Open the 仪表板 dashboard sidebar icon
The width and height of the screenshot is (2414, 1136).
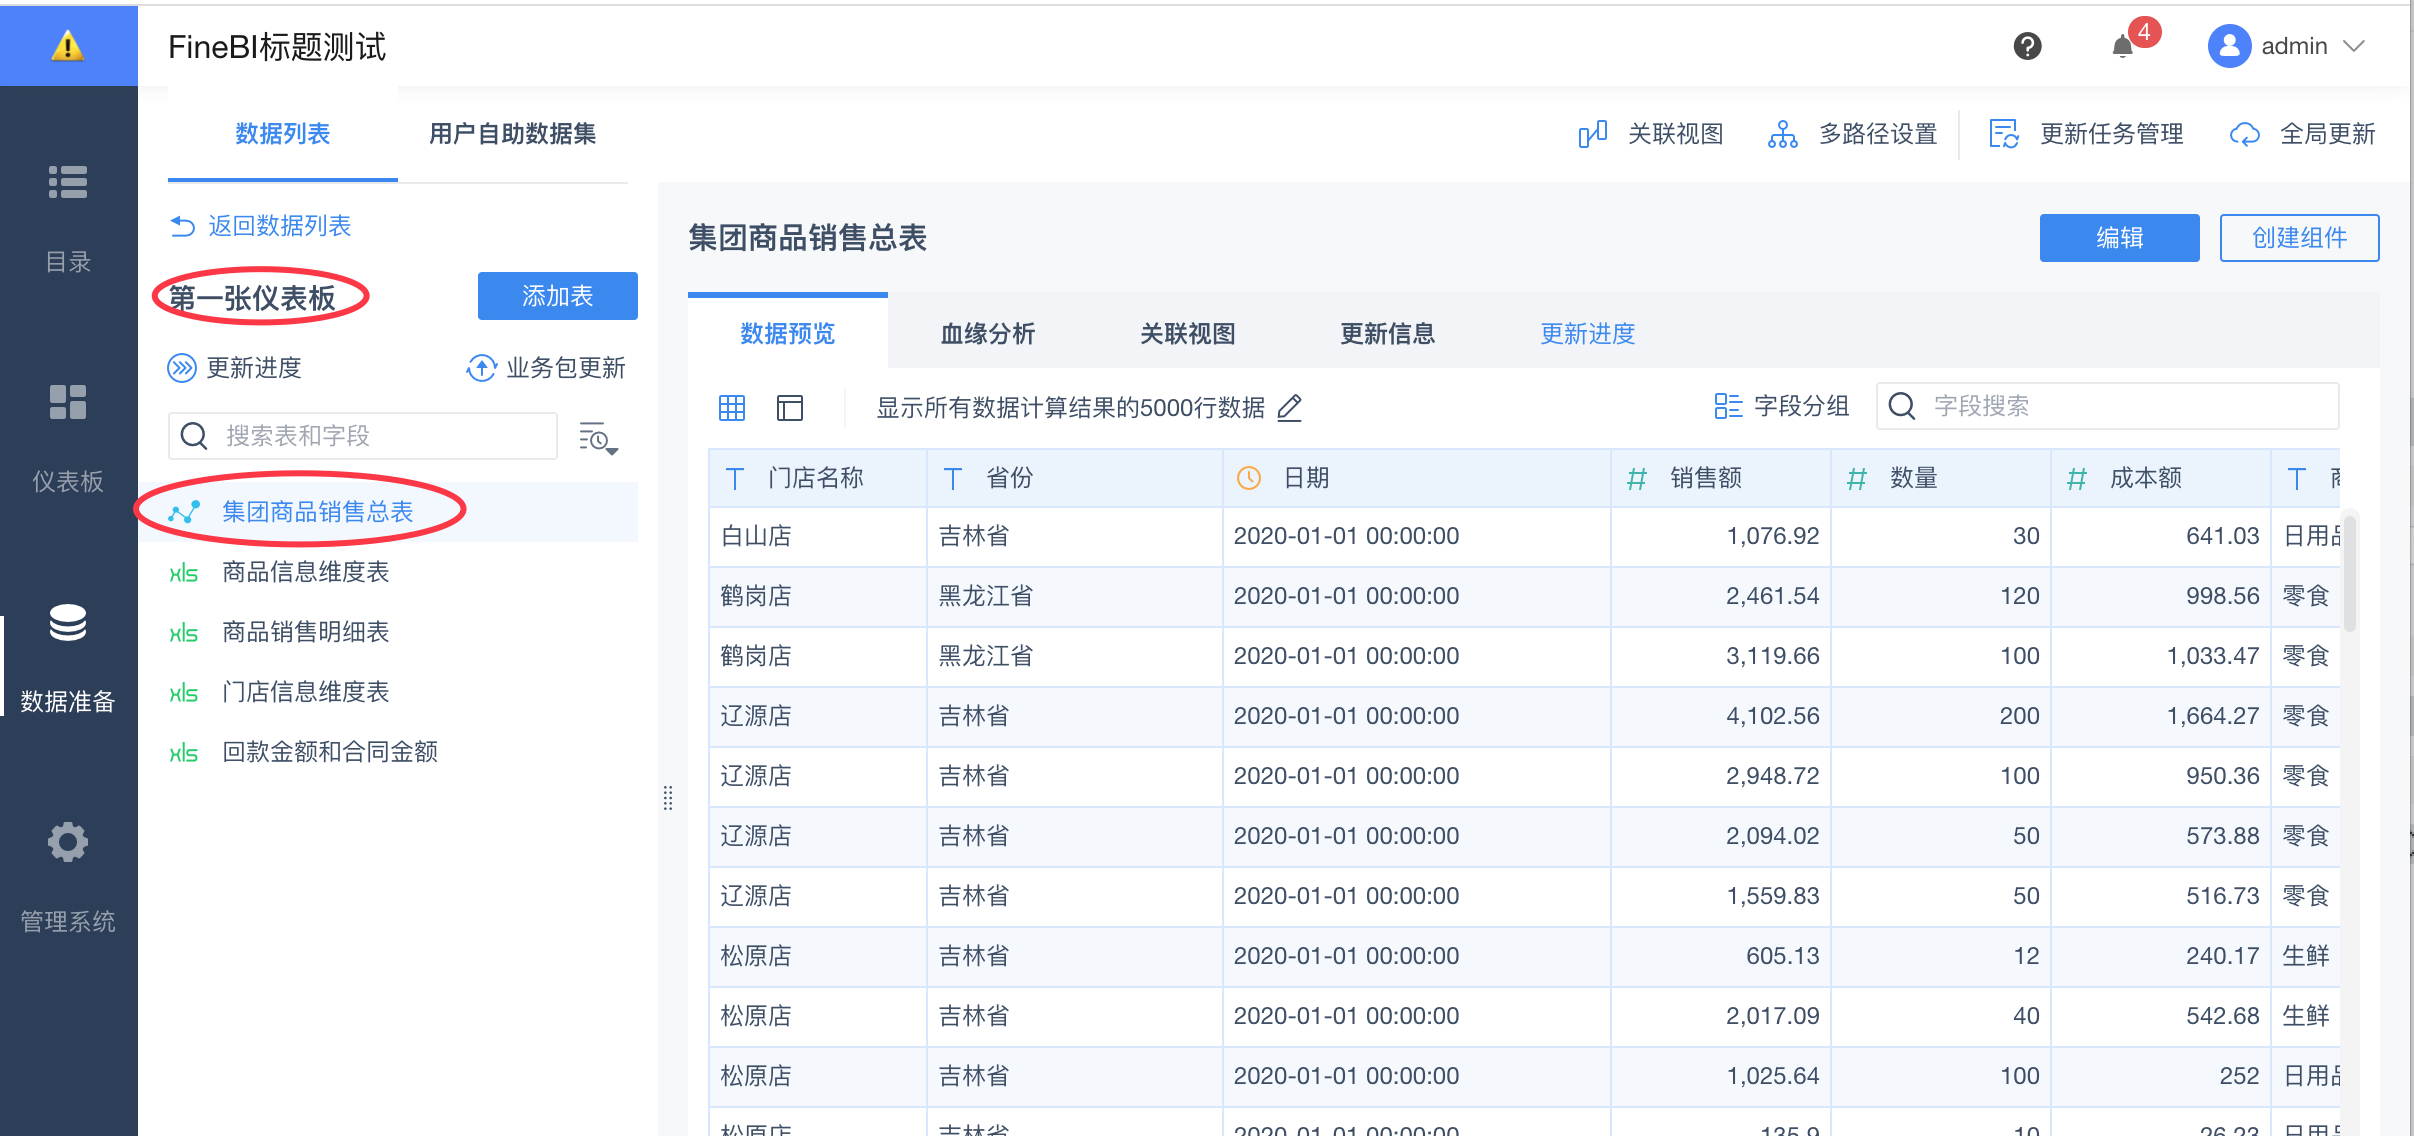point(68,402)
